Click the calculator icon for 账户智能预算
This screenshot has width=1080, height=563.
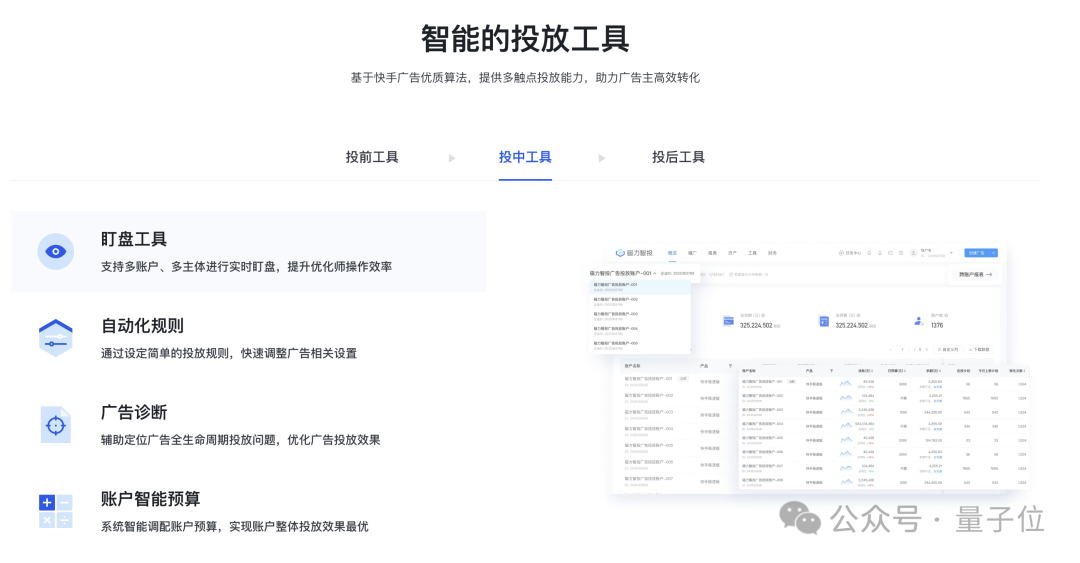(56, 511)
